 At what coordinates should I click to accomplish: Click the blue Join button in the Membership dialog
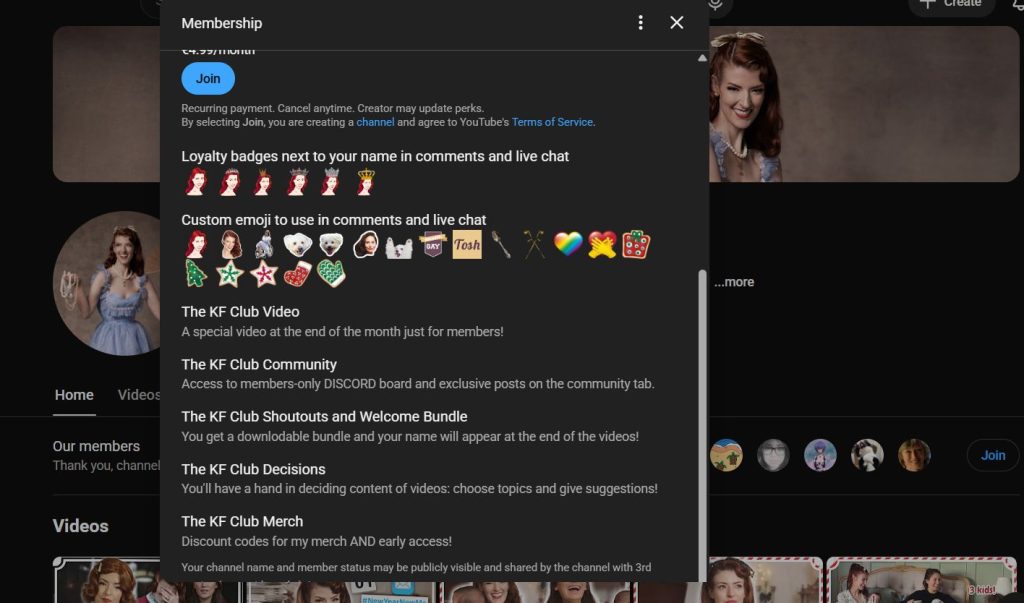[208, 78]
